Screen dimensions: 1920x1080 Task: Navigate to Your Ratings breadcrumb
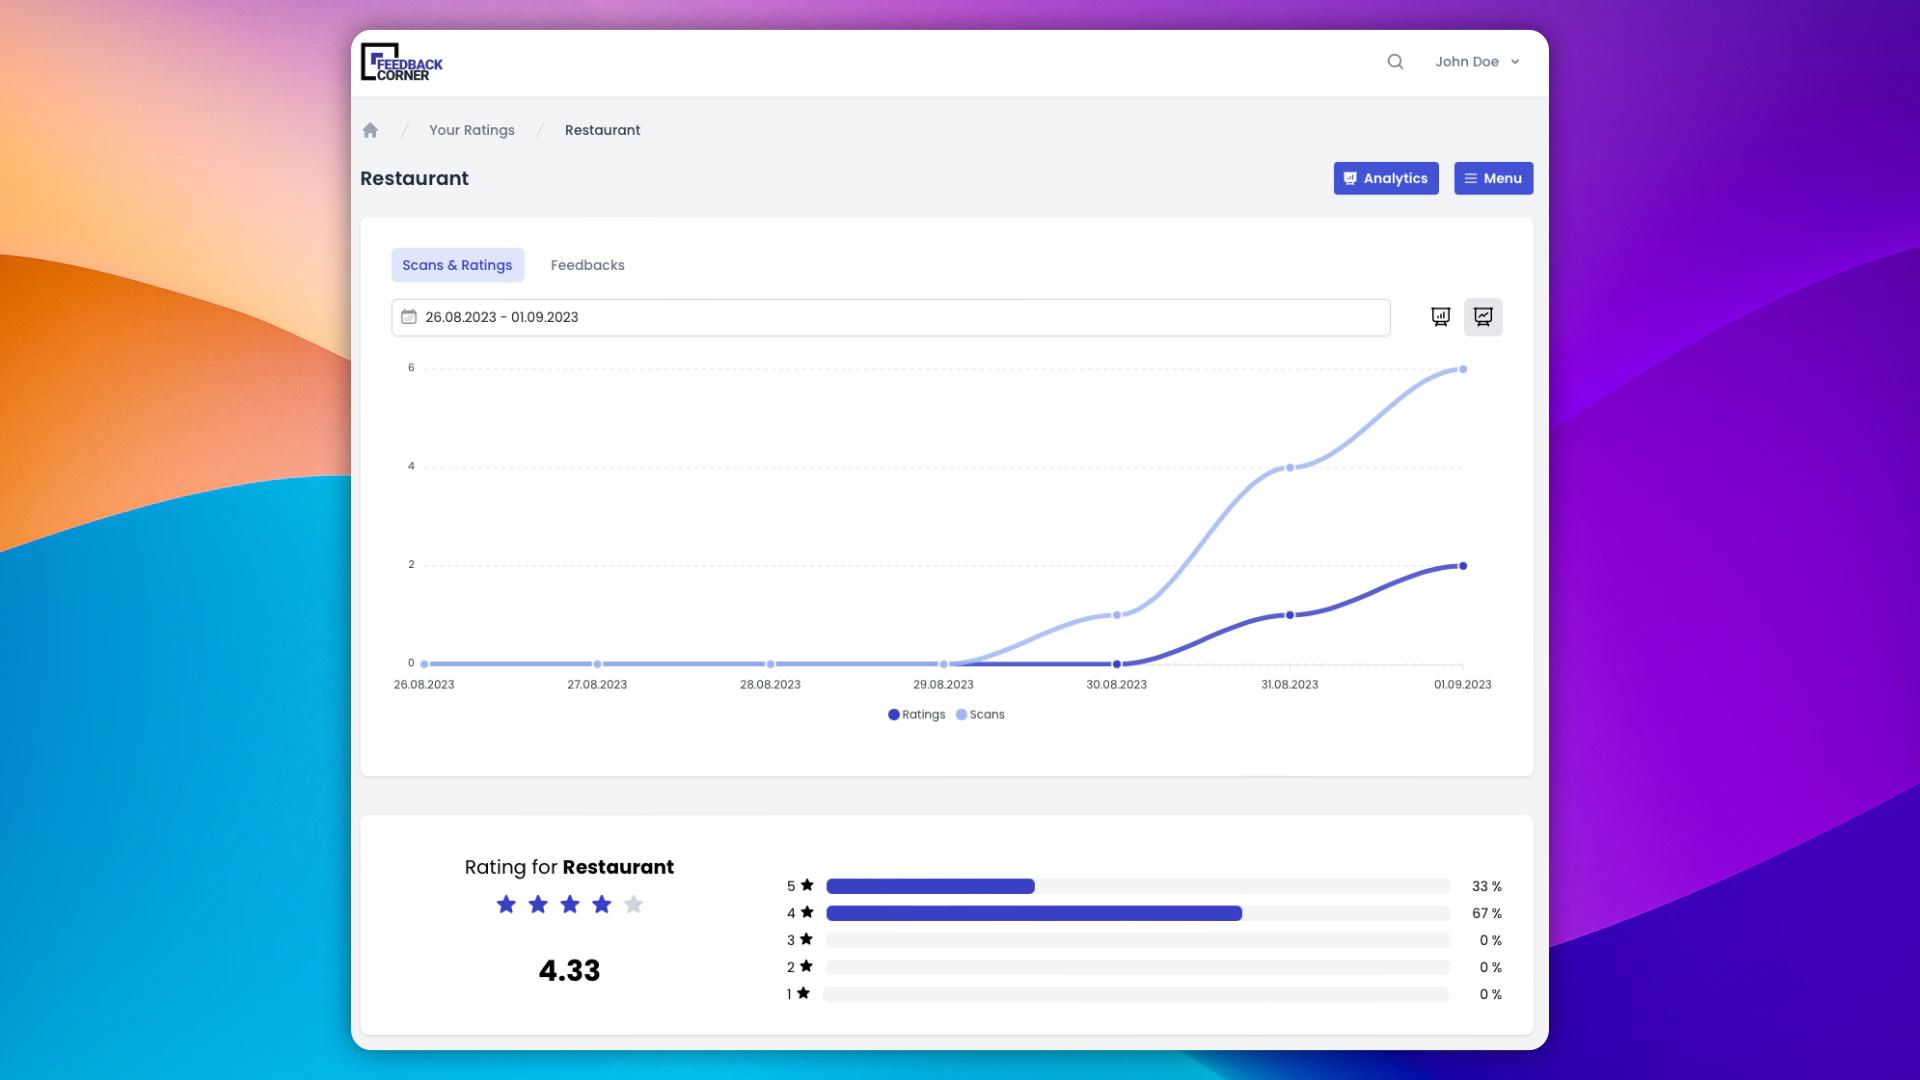pos(472,130)
